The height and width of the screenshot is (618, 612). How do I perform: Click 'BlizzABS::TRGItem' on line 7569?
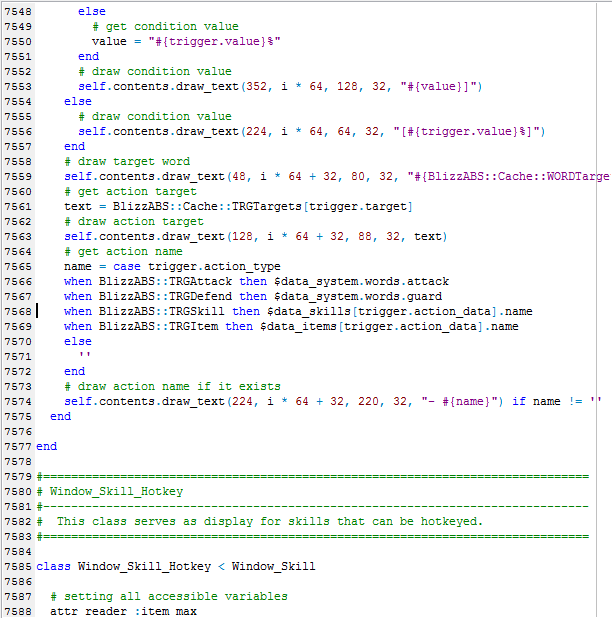click(x=158, y=326)
